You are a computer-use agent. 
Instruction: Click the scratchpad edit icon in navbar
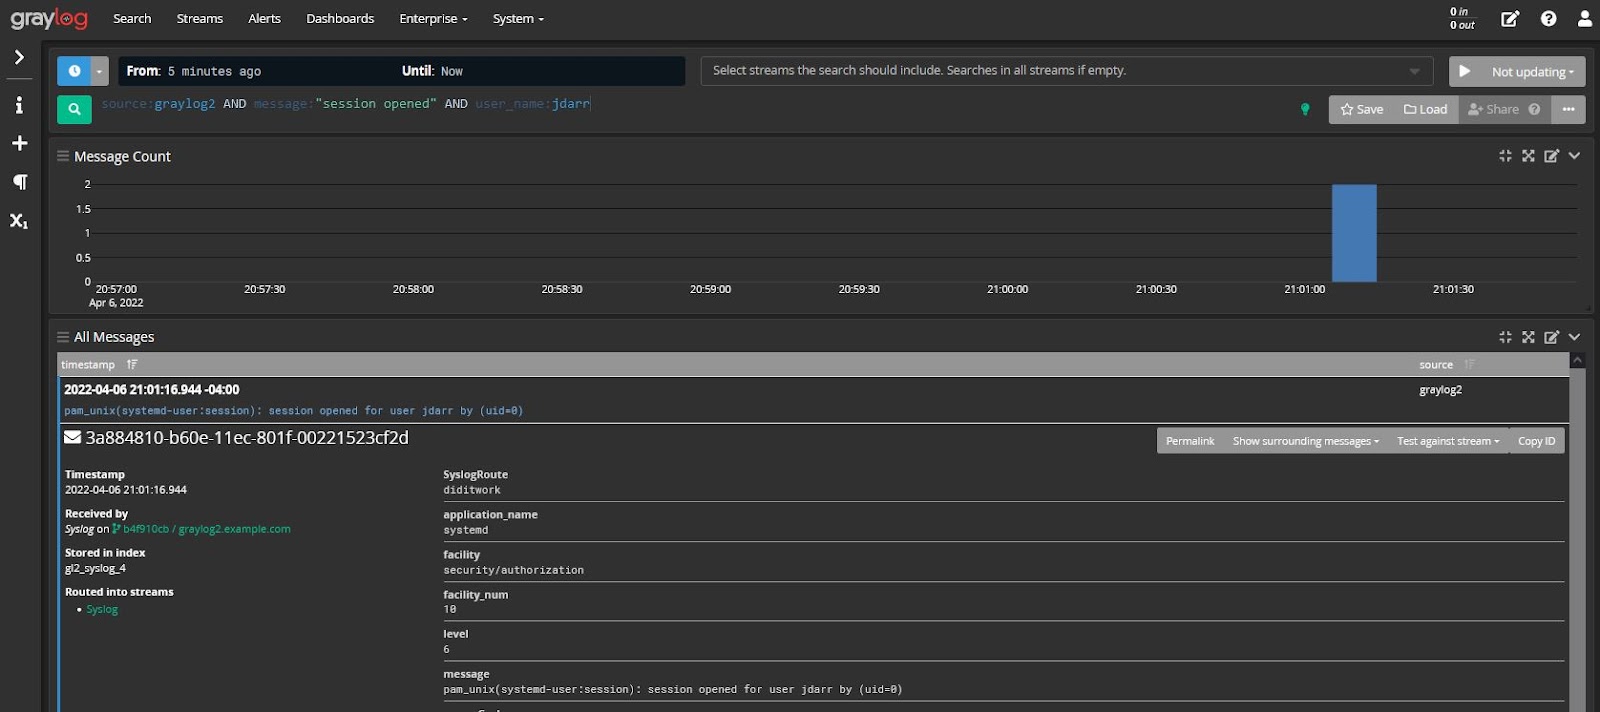pos(1510,19)
